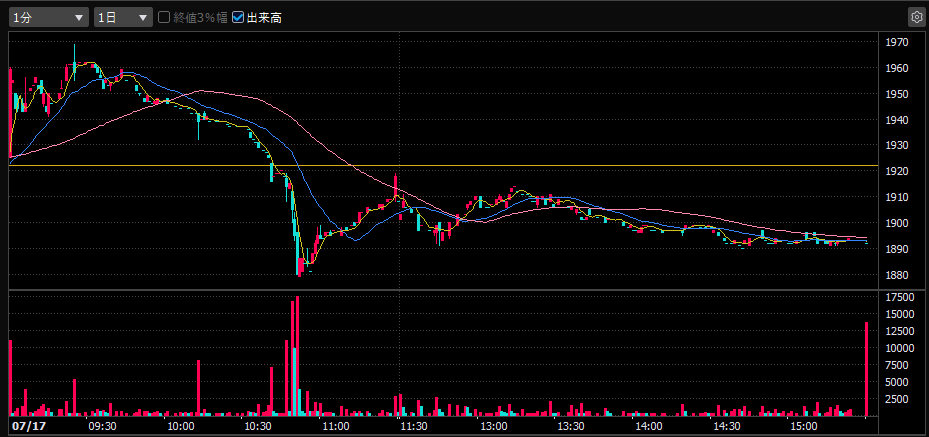Image resolution: width=929 pixels, height=437 pixels.
Task: Click the closing volume spike bar after 15:00
Action: pos(867,369)
